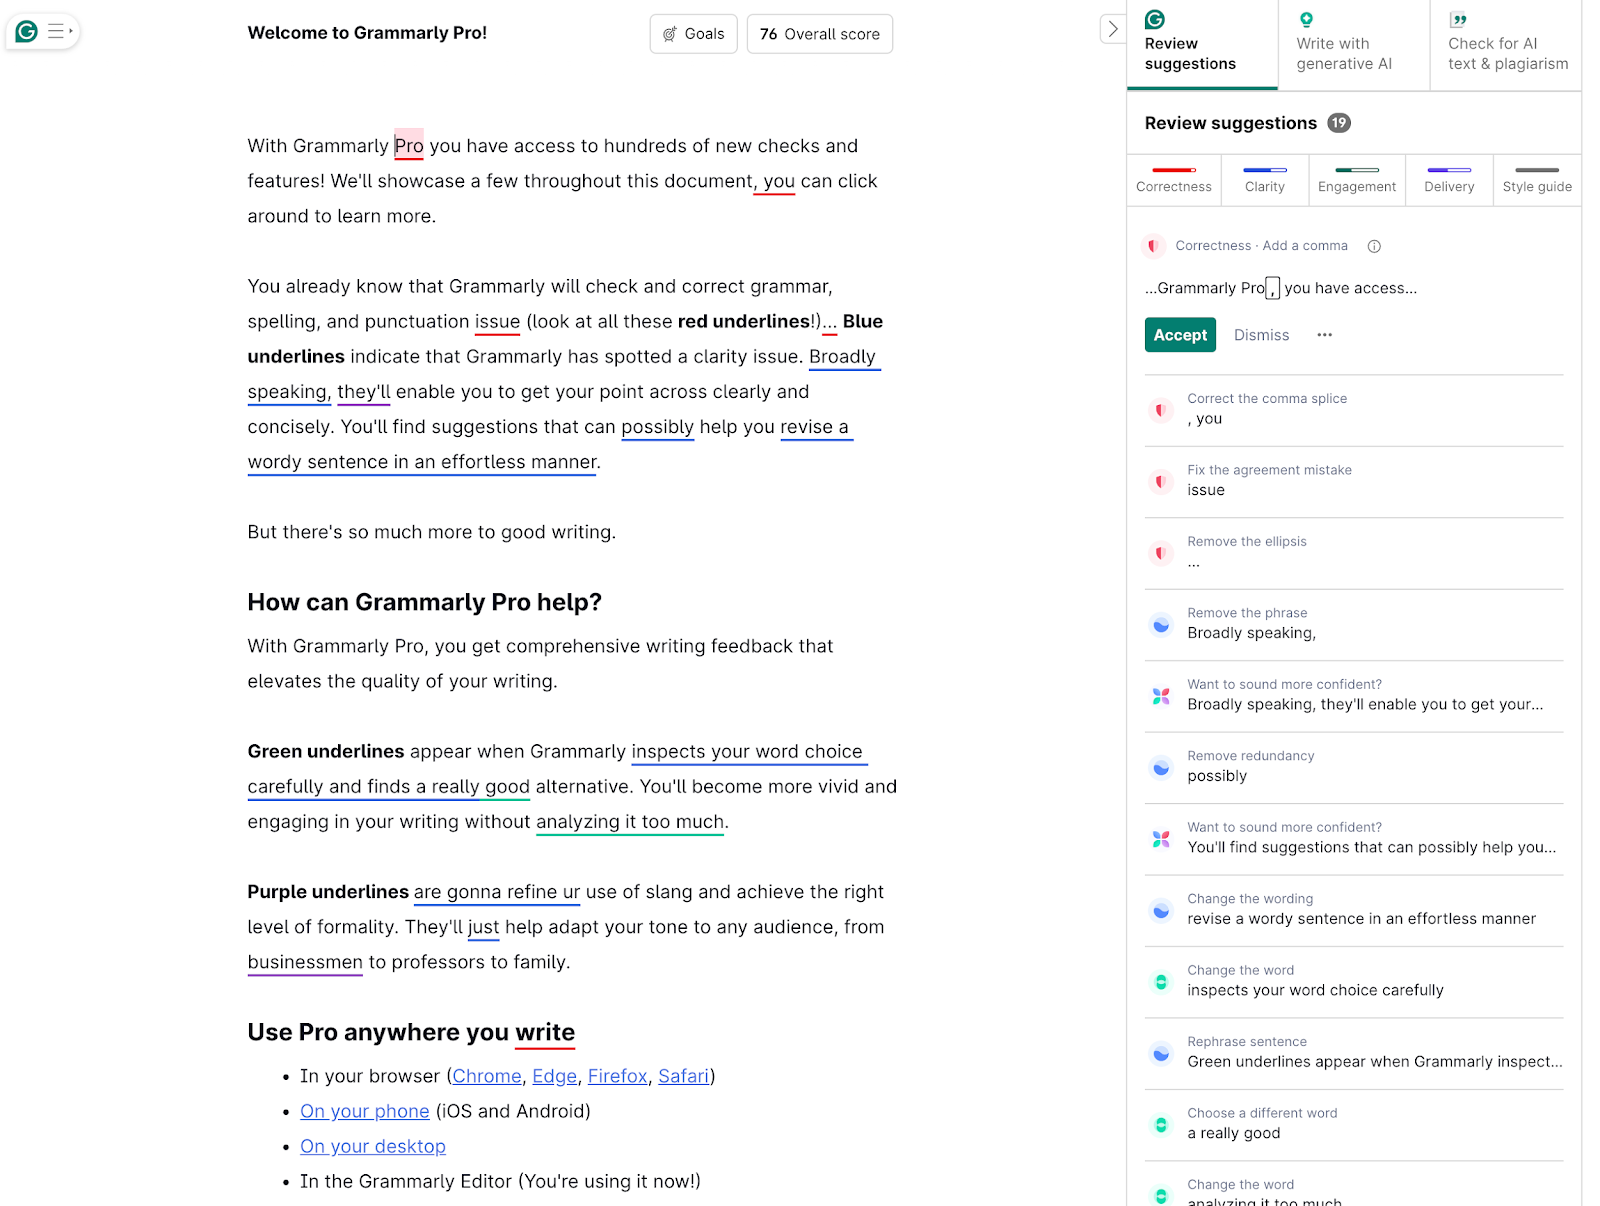
Task: Click the target icon on the Goals button
Action: pos(668,33)
